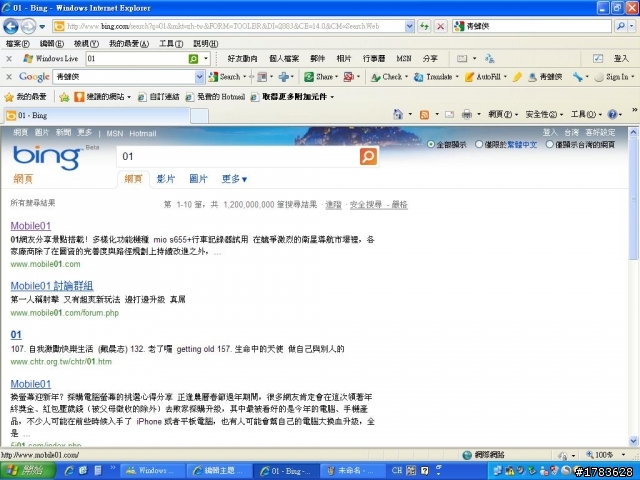Open the 工具(O) command bar dropdown
Screen dimensions: 640x480
586,115
